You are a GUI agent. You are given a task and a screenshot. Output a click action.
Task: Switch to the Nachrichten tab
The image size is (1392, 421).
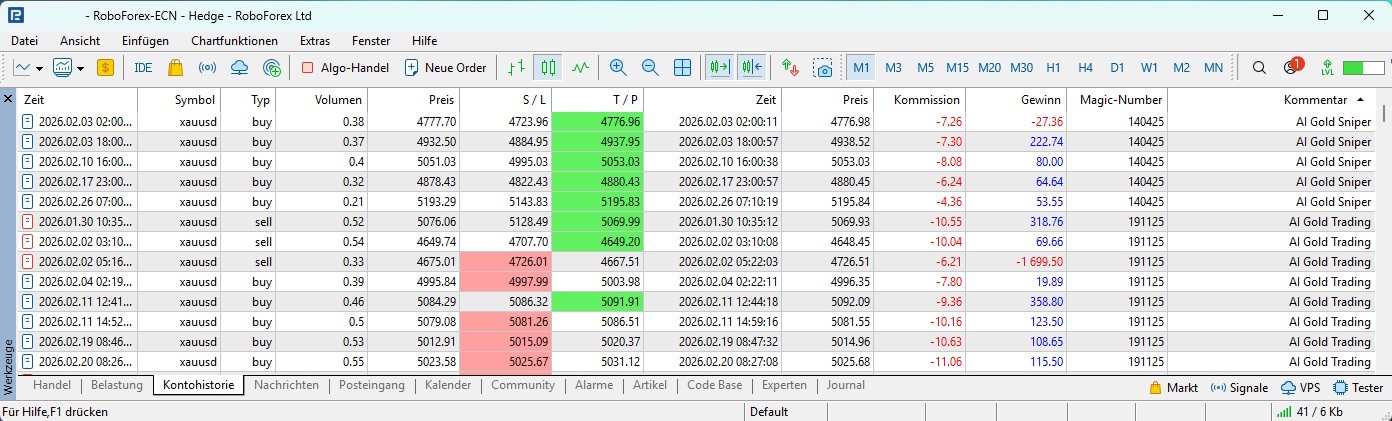[x=286, y=385]
